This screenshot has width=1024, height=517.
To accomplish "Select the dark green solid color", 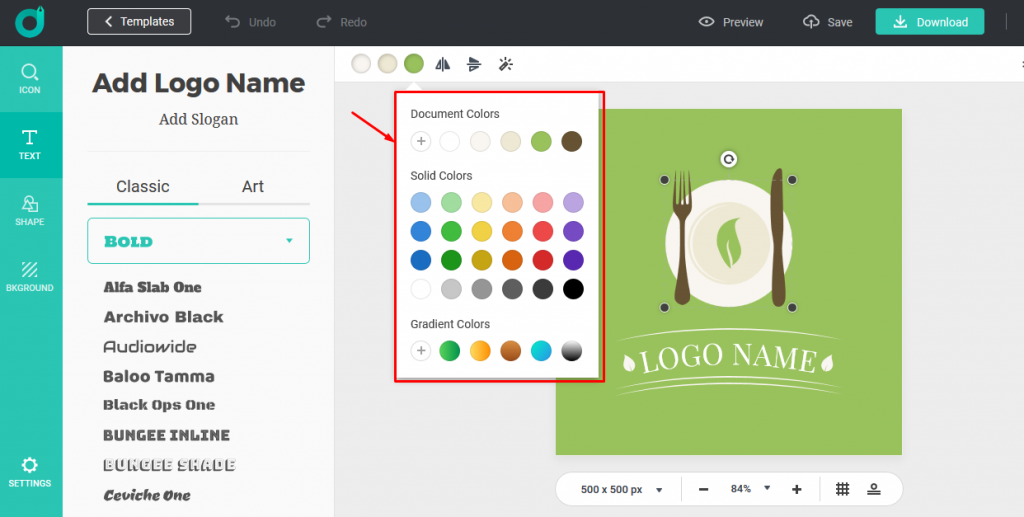I will click(x=451, y=260).
